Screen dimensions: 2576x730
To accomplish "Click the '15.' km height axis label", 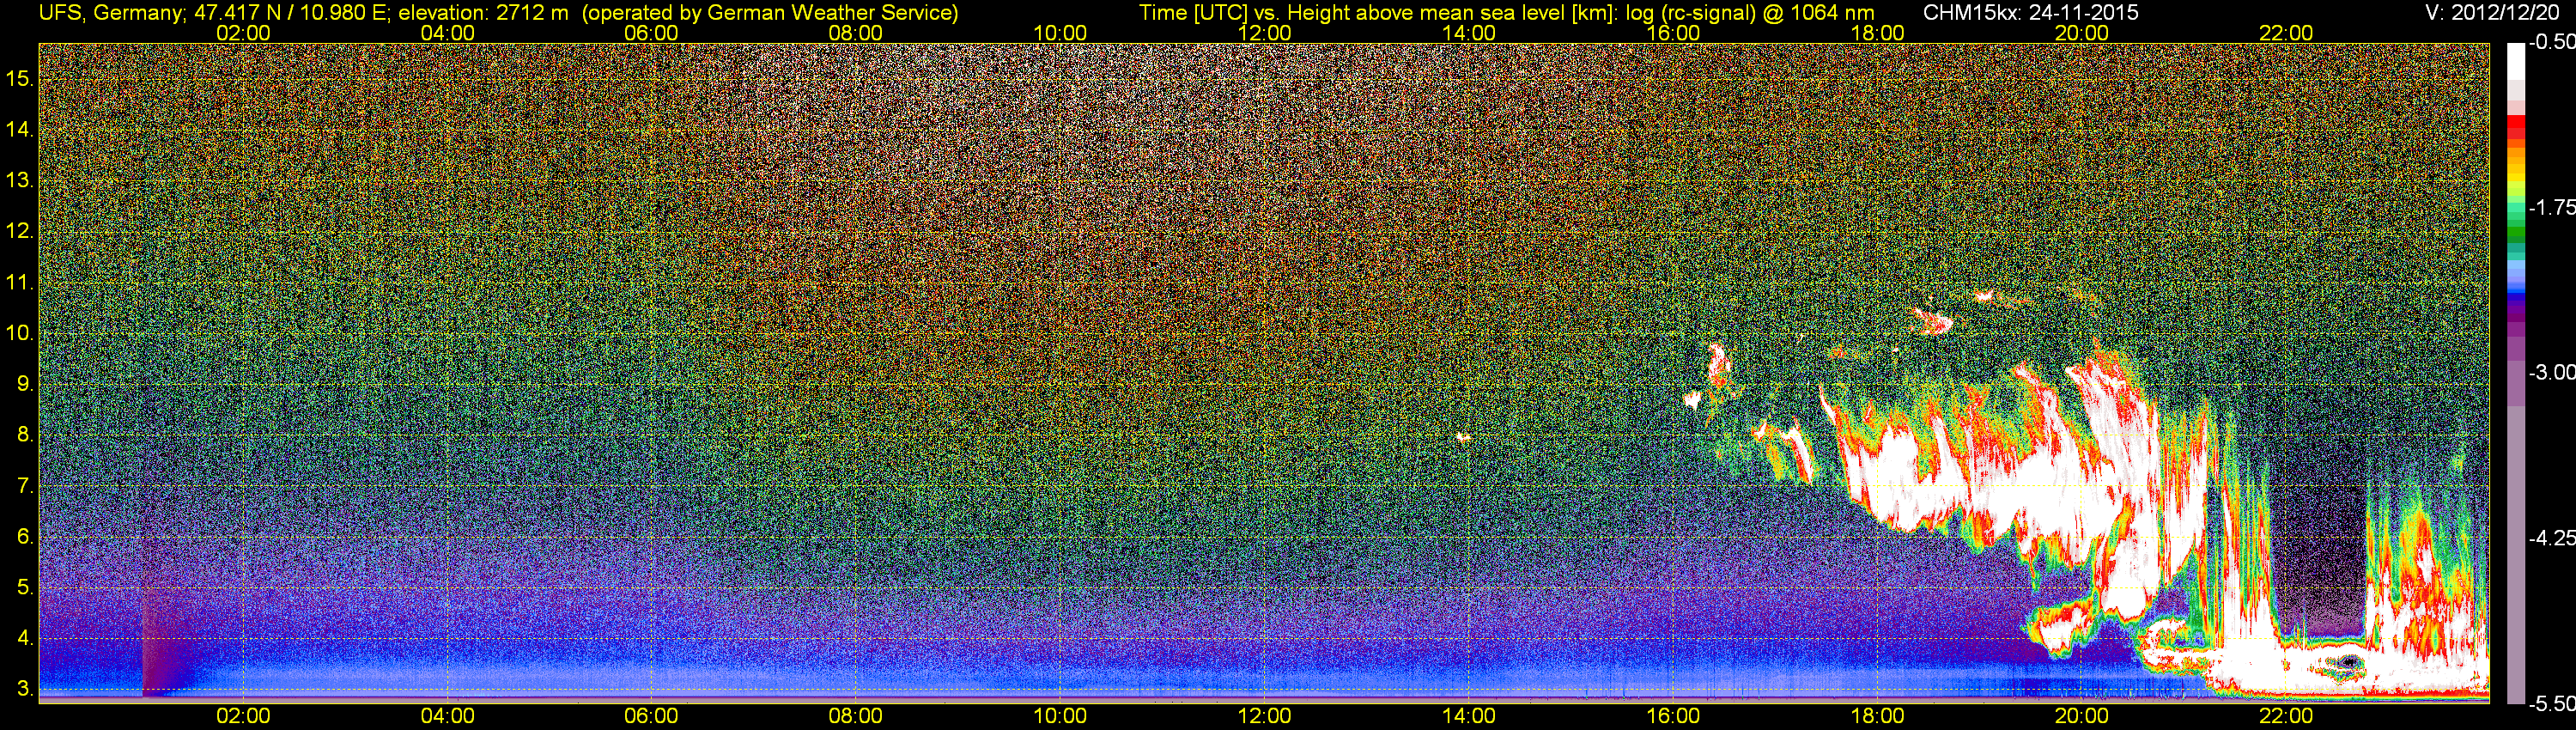I will pos(21,78).
